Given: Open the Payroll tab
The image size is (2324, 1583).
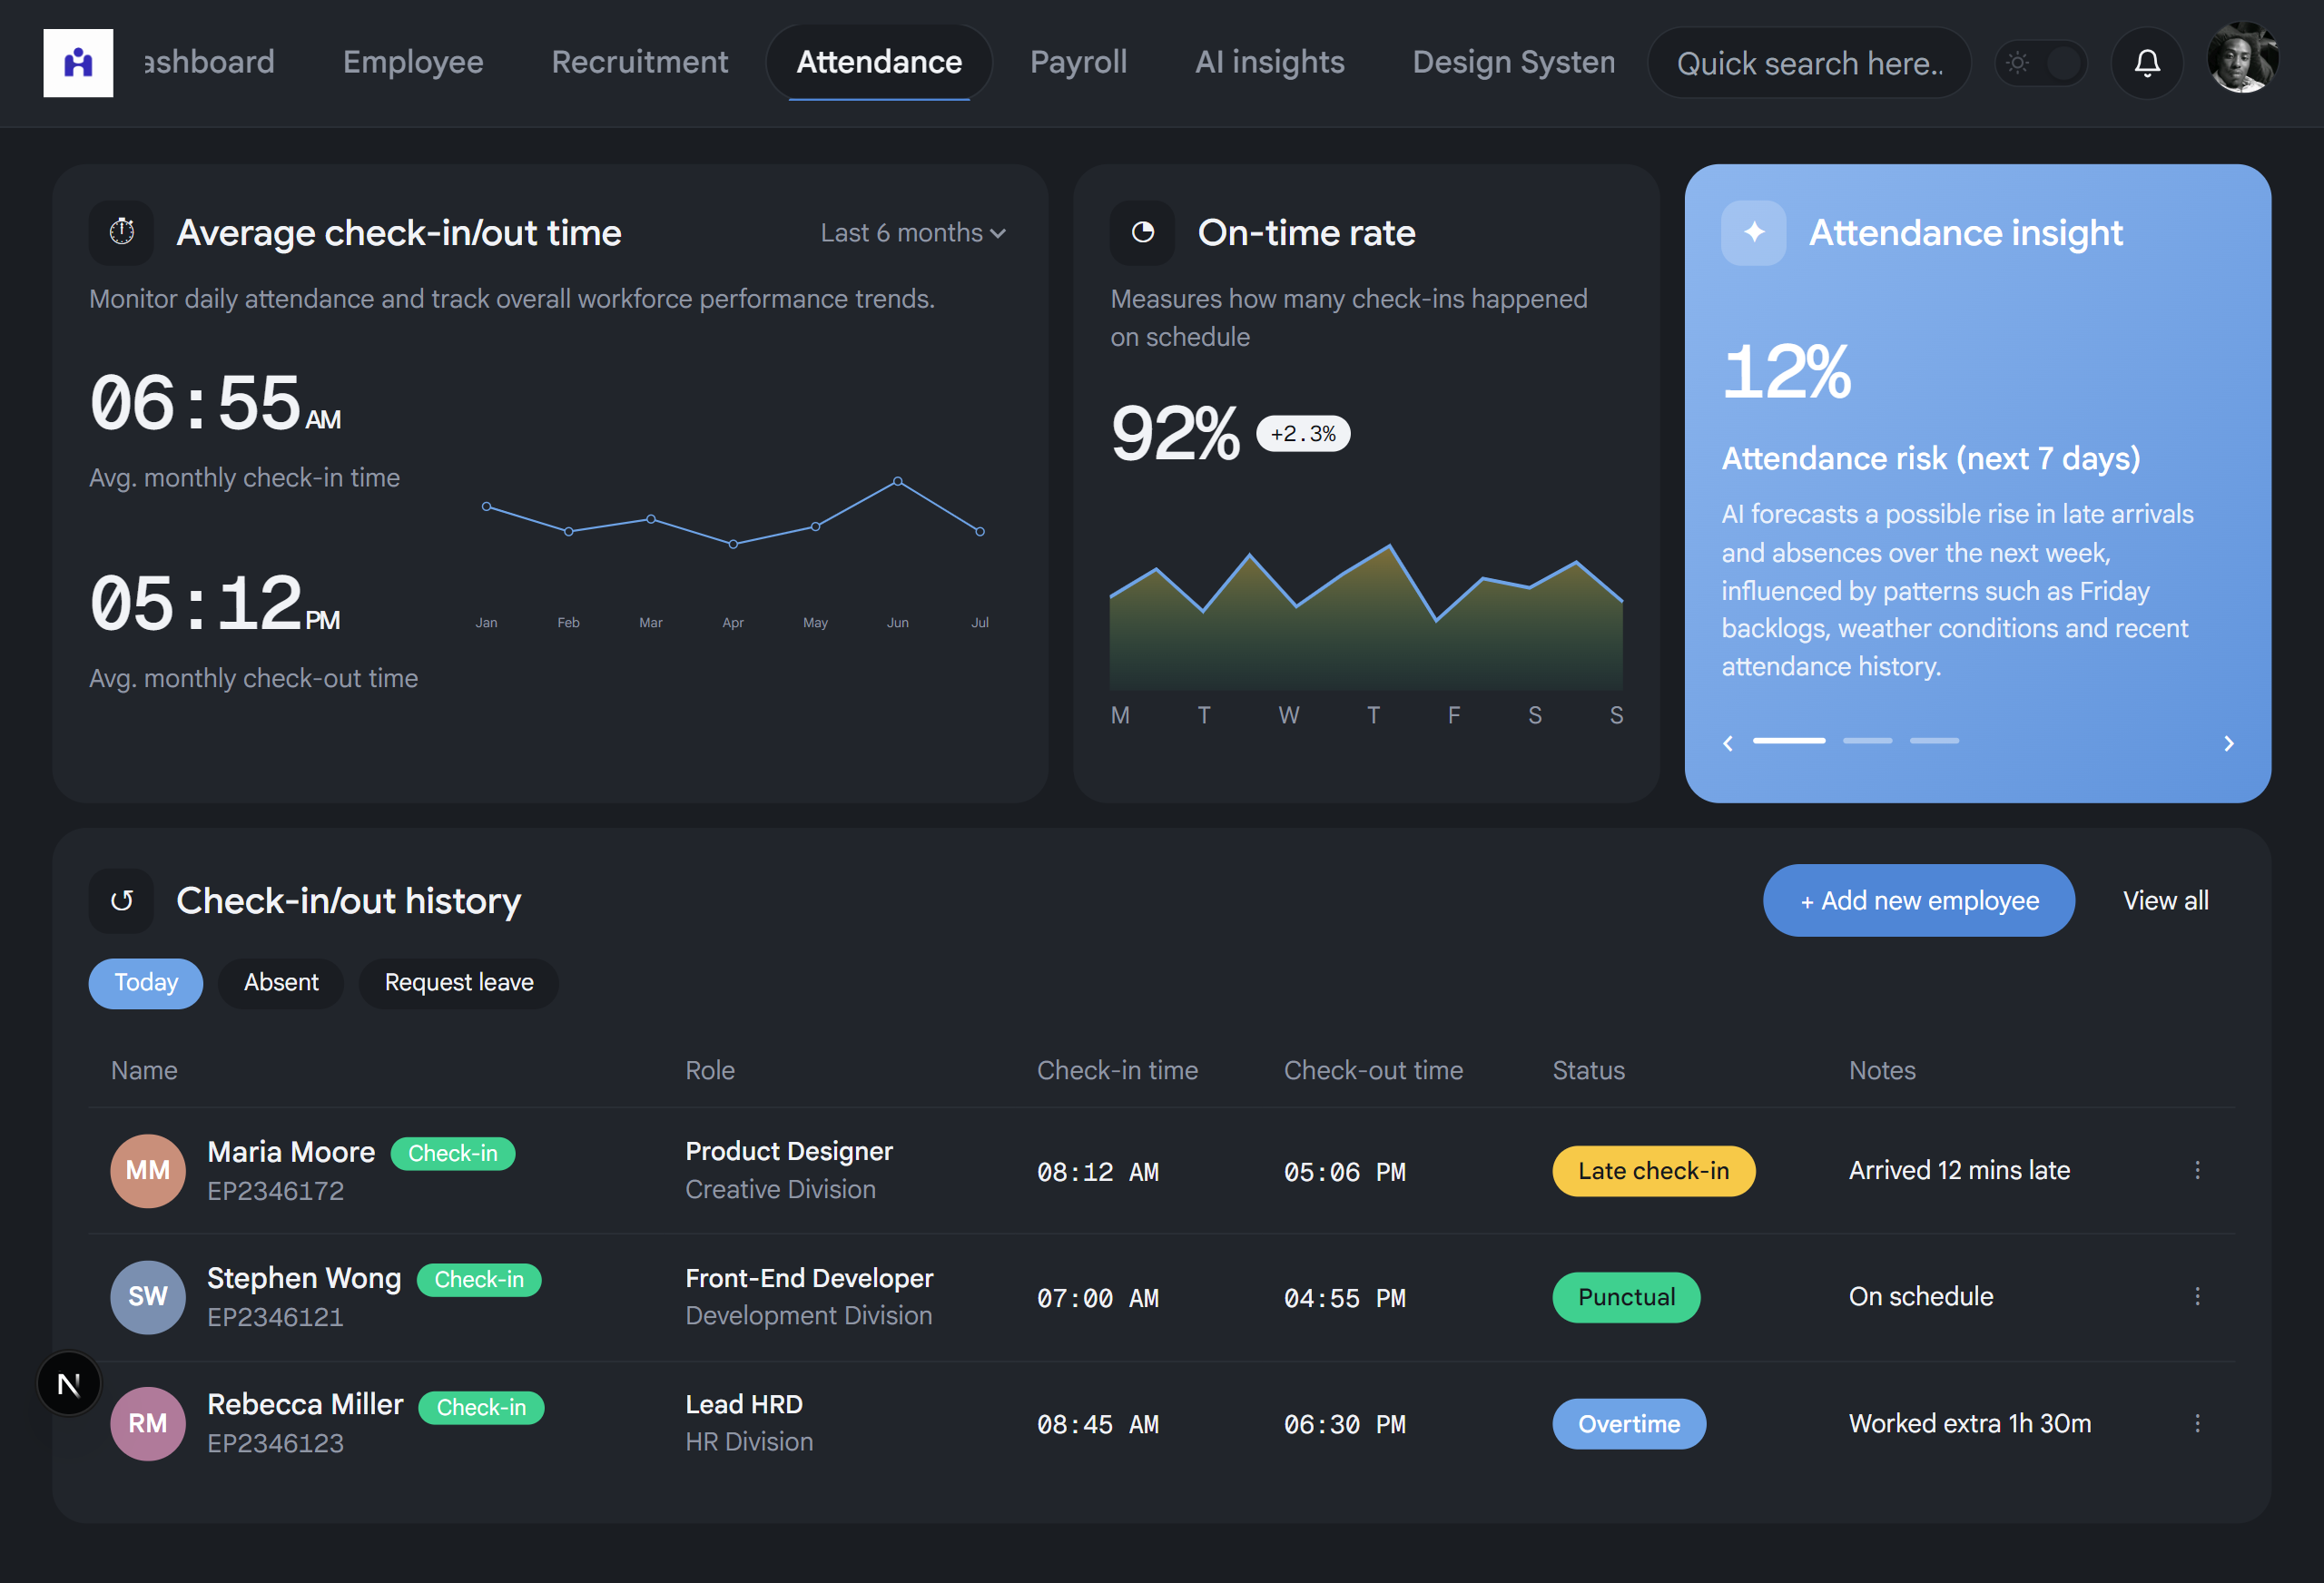Looking at the screenshot, I should click(x=1078, y=62).
